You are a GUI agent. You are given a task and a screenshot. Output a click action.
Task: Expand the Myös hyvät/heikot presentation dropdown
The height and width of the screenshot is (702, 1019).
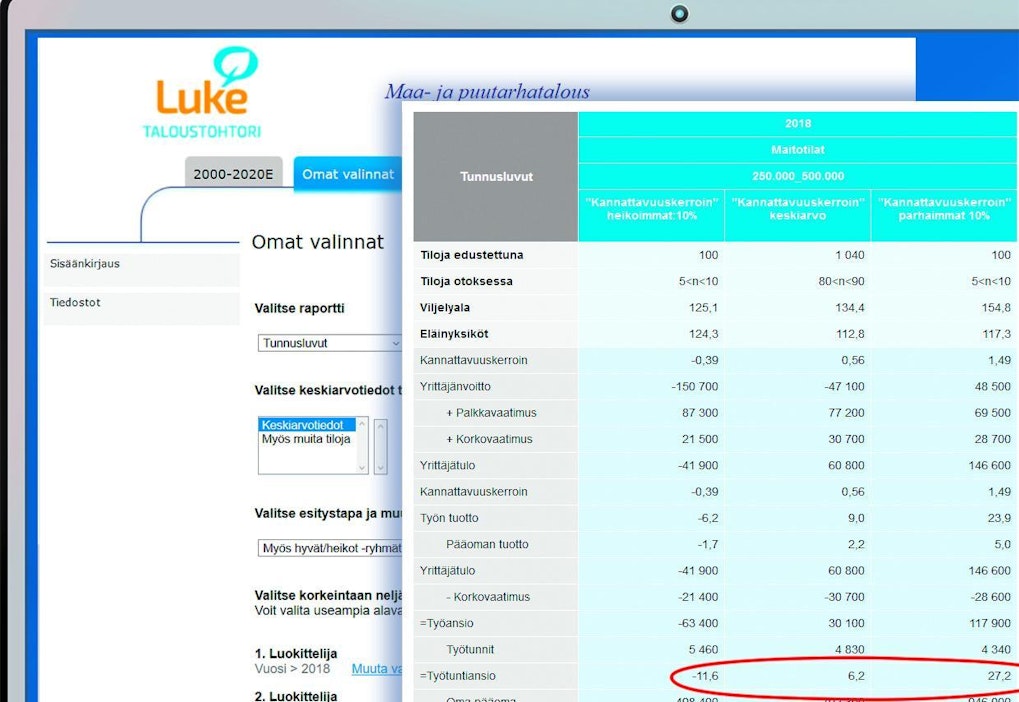[329, 548]
